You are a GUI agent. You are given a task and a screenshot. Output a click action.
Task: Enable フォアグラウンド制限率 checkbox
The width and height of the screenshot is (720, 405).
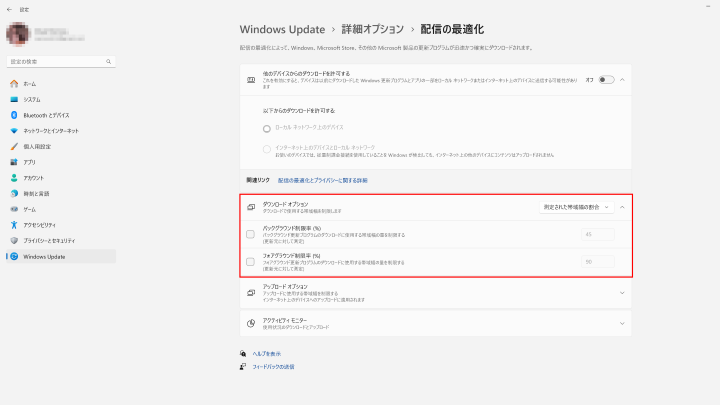pos(250,262)
